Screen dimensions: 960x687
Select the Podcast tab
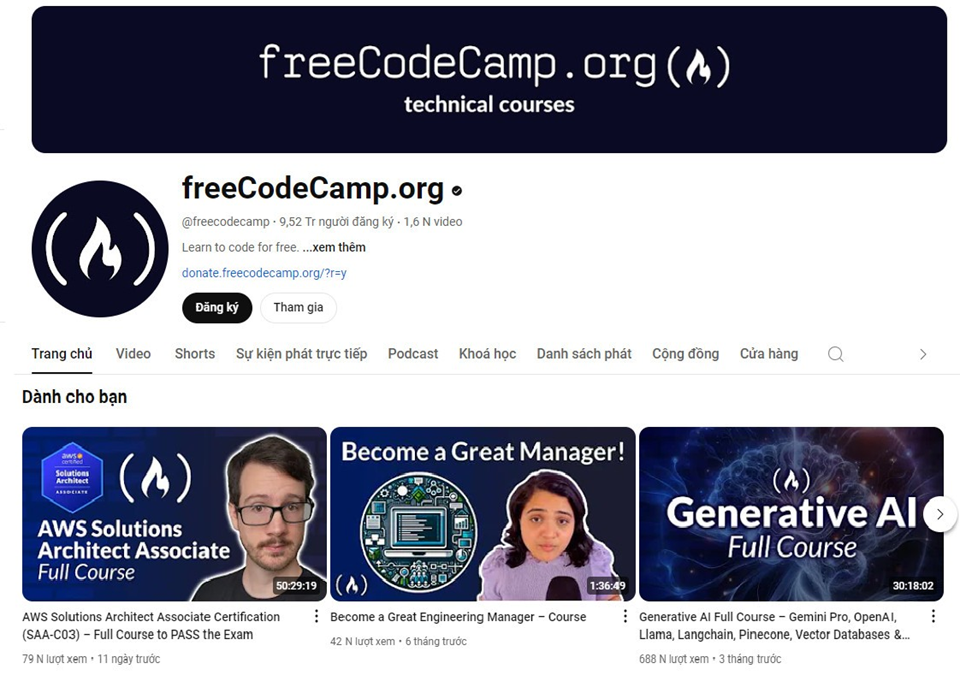(413, 354)
